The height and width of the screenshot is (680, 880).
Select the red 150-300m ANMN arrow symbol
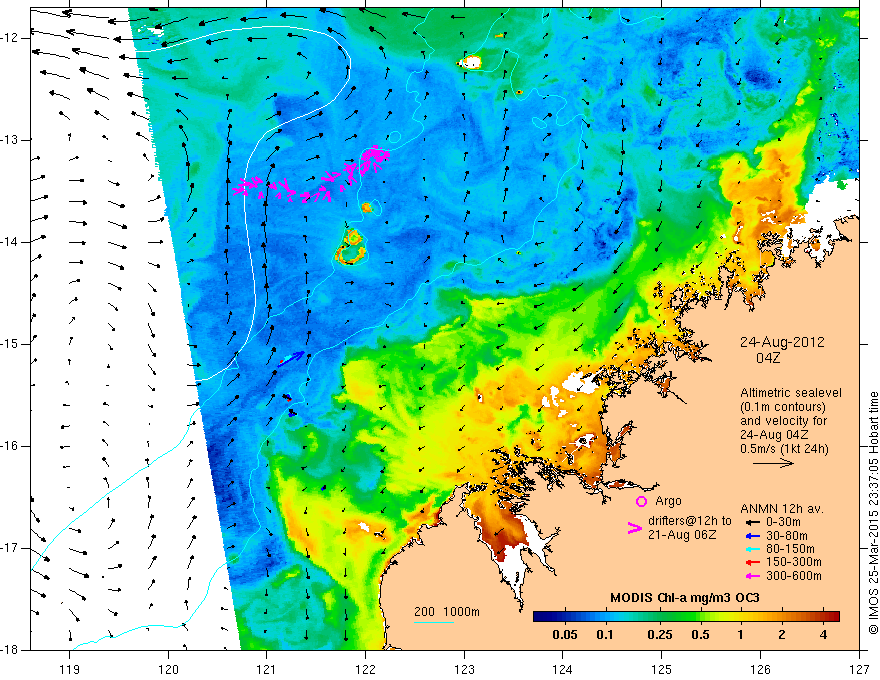(x=752, y=562)
